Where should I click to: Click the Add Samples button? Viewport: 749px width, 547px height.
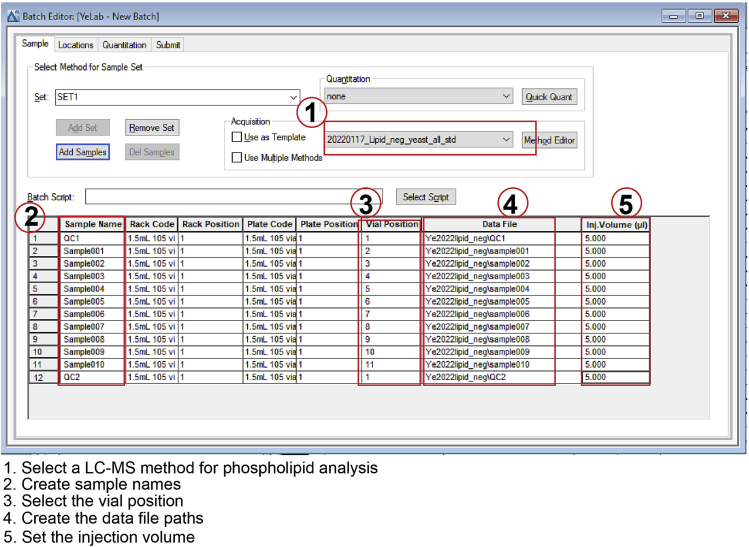[83, 152]
